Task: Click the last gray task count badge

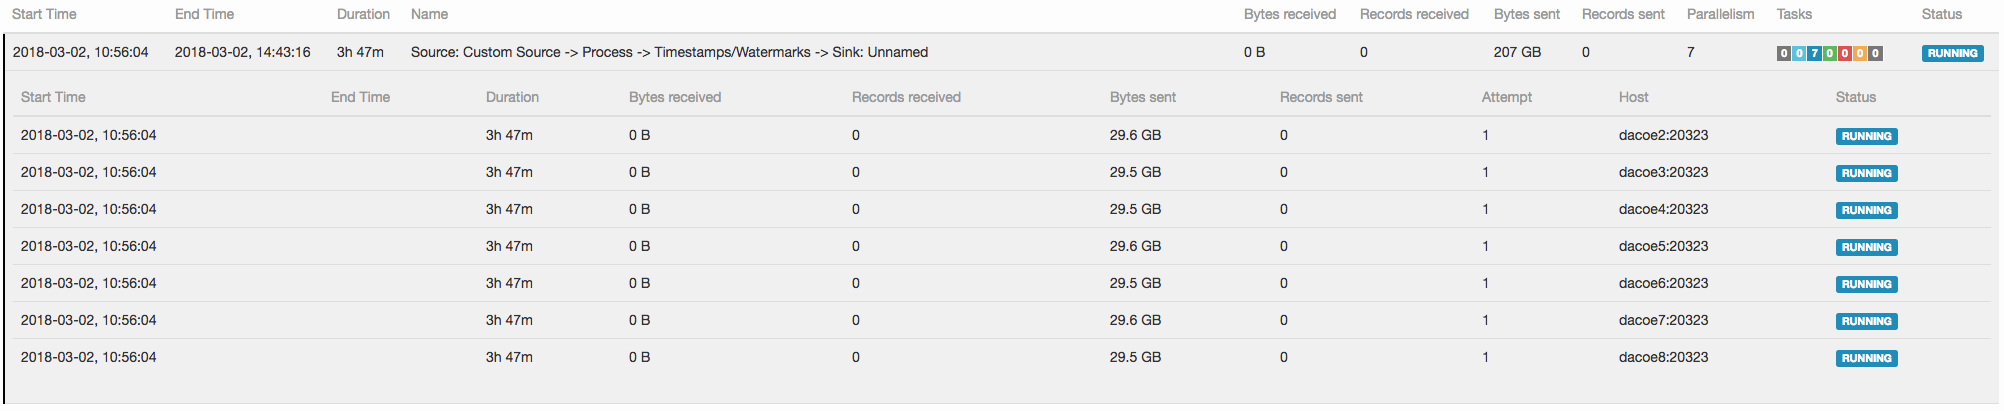Action: pos(1875,53)
